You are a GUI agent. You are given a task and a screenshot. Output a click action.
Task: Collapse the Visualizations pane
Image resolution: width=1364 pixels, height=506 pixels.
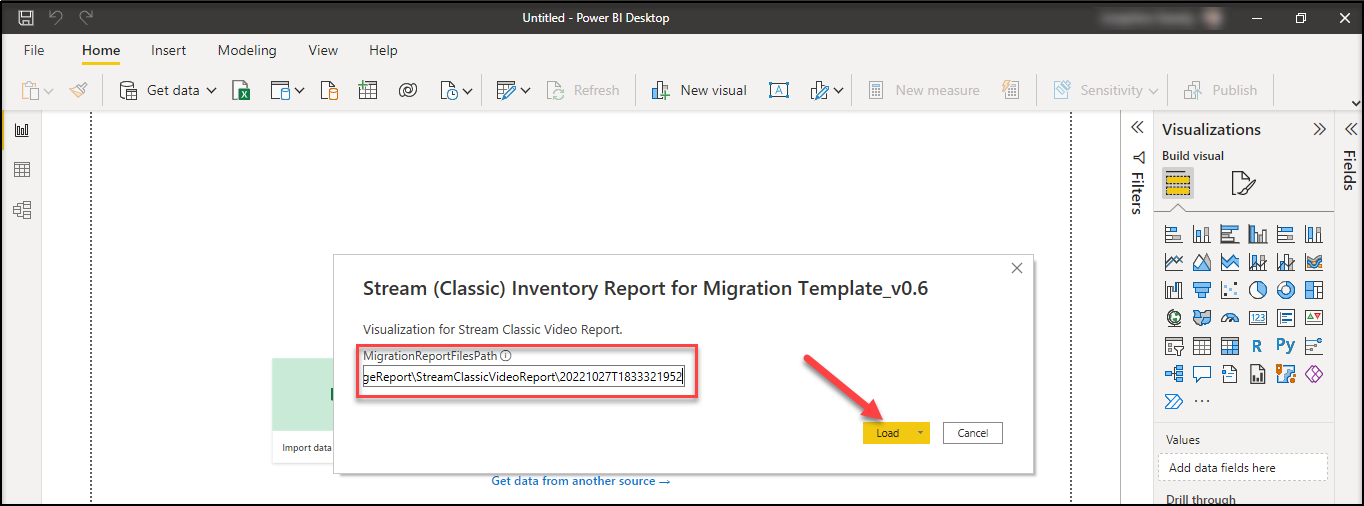1319,129
